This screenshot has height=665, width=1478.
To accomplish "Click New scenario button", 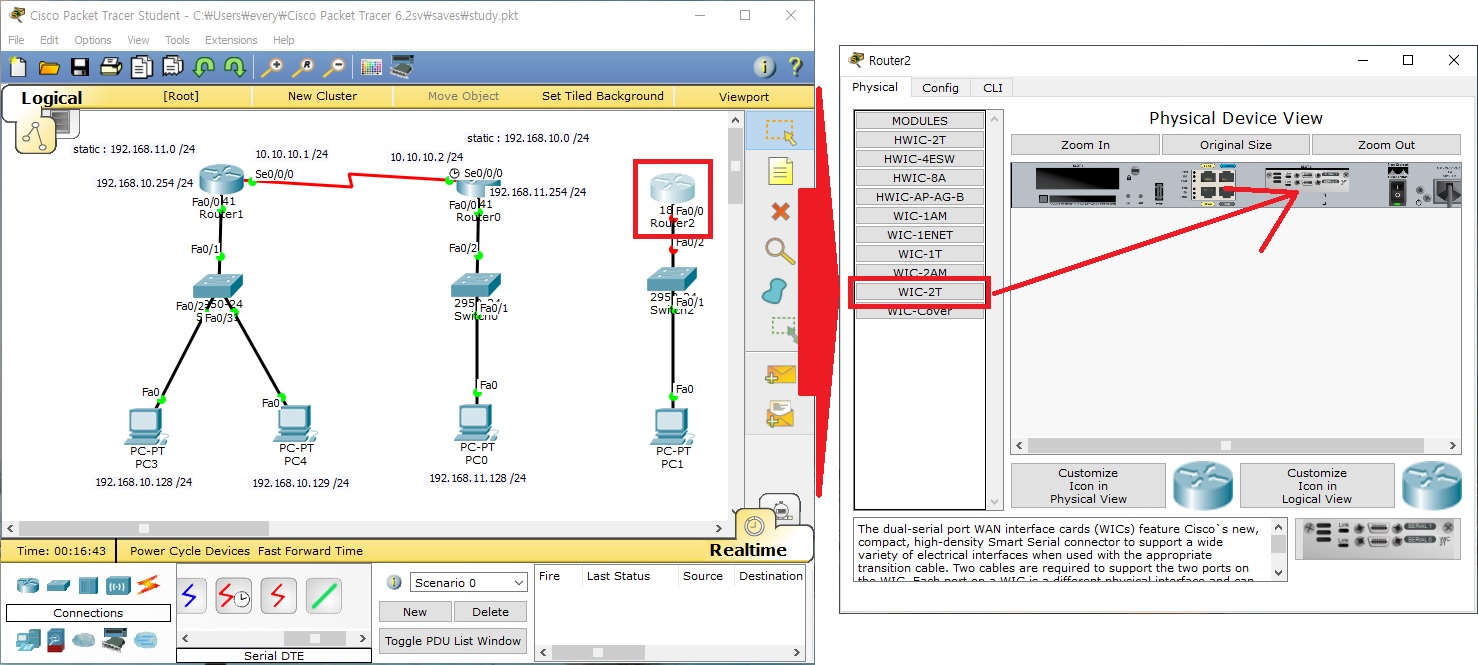I will coord(415,612).
